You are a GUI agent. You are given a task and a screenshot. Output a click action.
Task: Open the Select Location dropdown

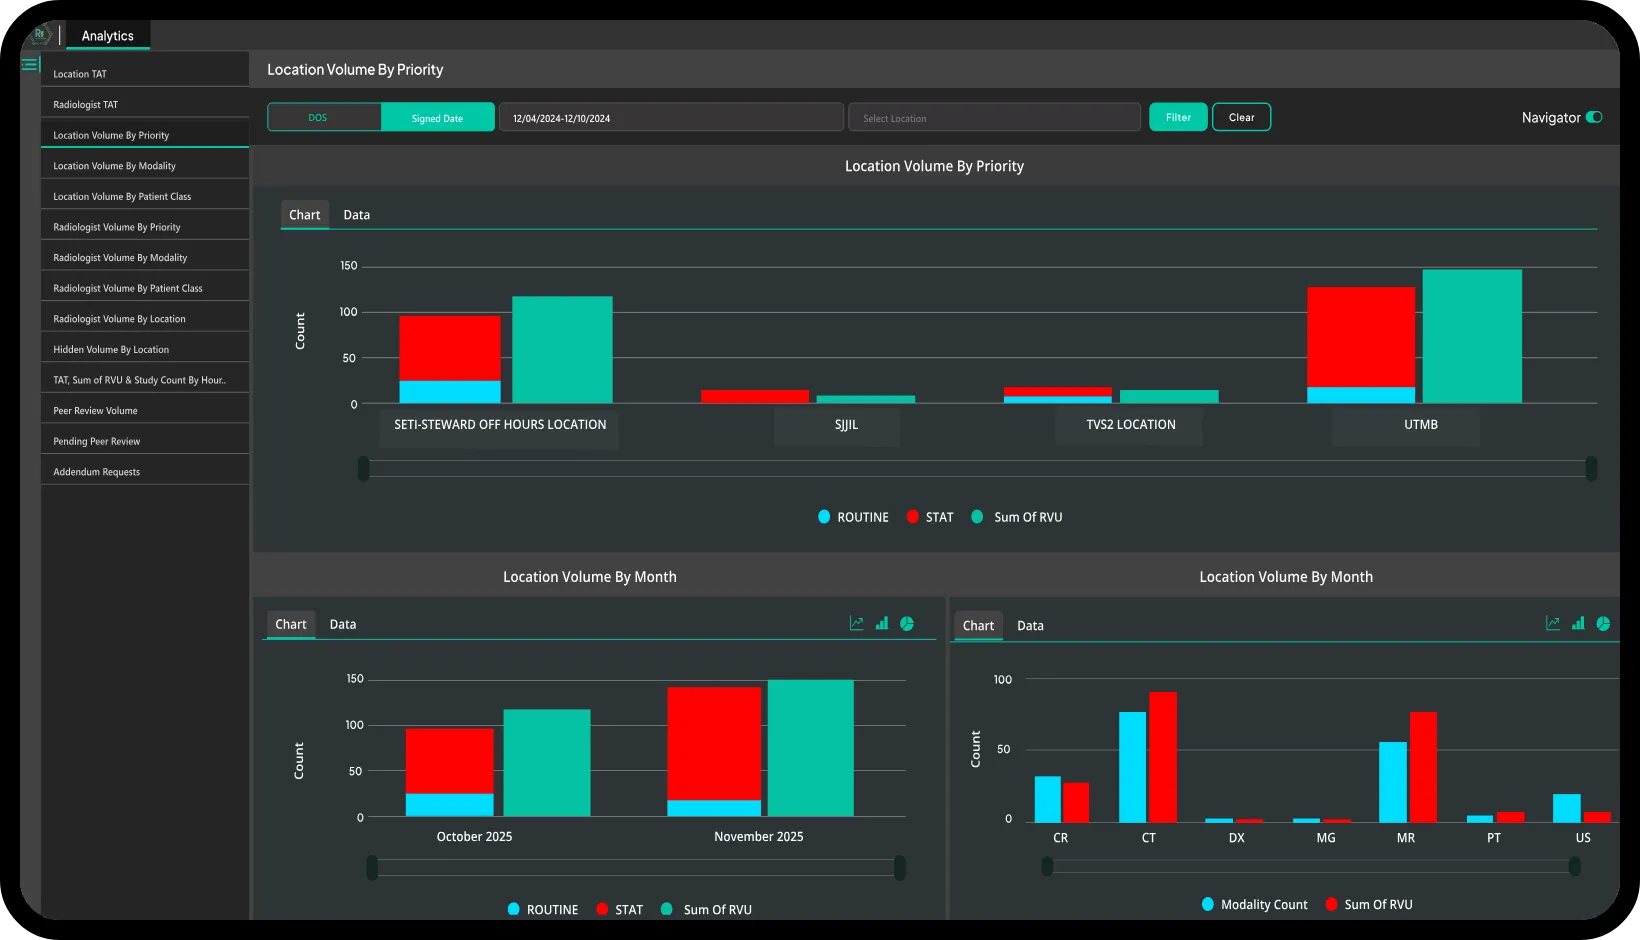click(994, 118)
